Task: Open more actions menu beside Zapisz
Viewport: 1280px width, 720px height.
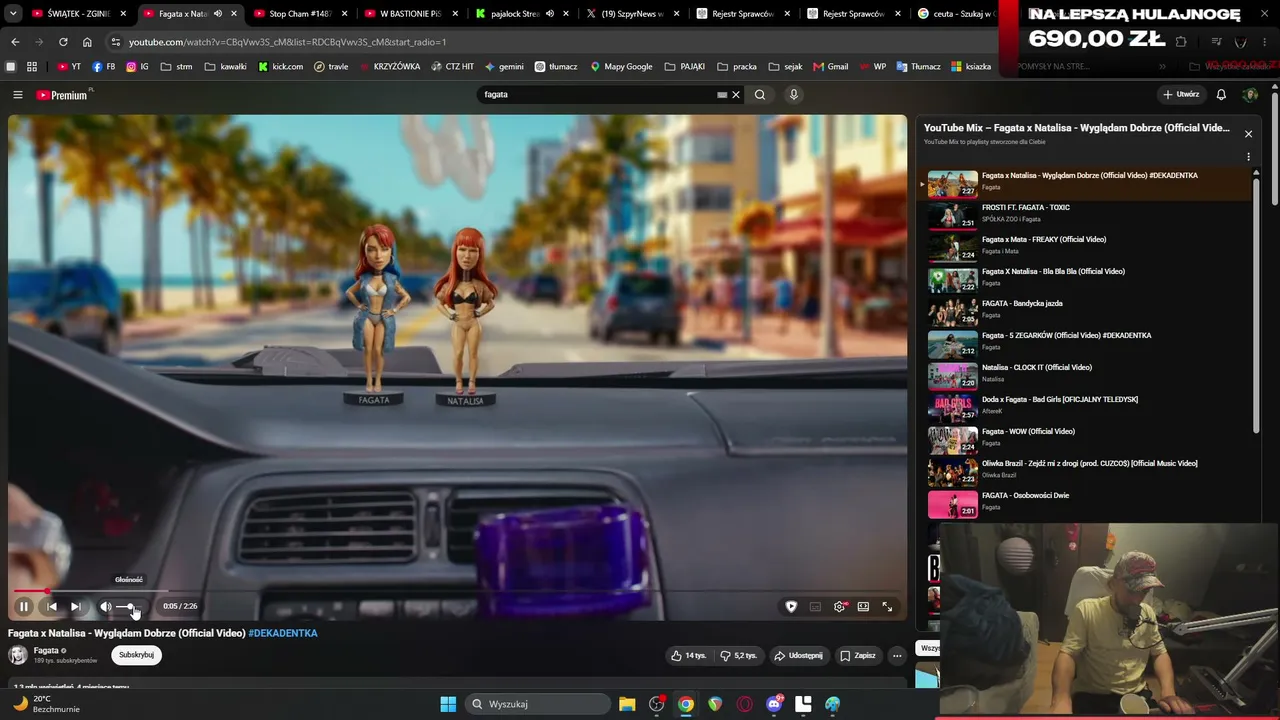Action: (x=897, y=655)
